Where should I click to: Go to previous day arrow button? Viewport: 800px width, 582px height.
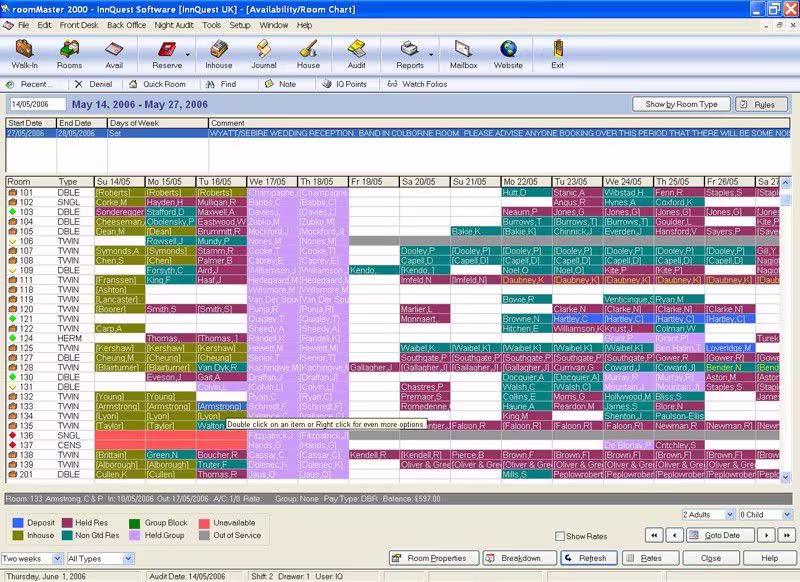click(675, 535)
